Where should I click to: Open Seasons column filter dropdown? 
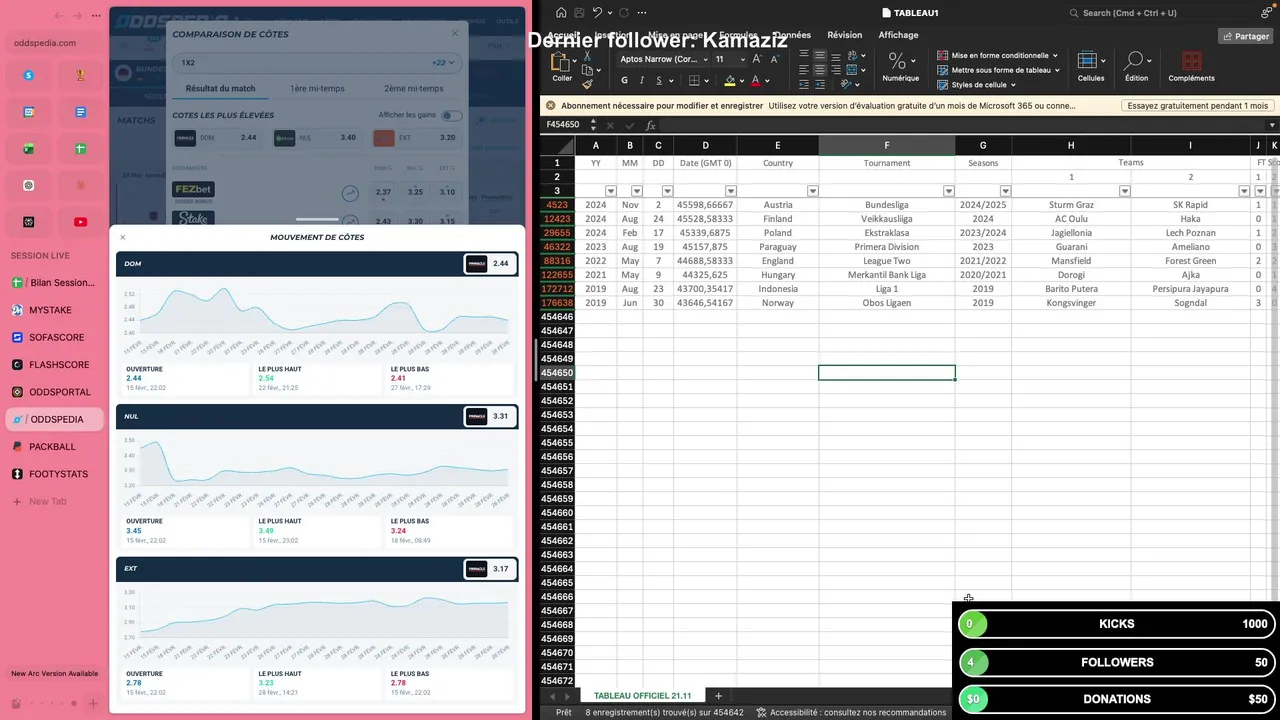tap(1005, 191)
